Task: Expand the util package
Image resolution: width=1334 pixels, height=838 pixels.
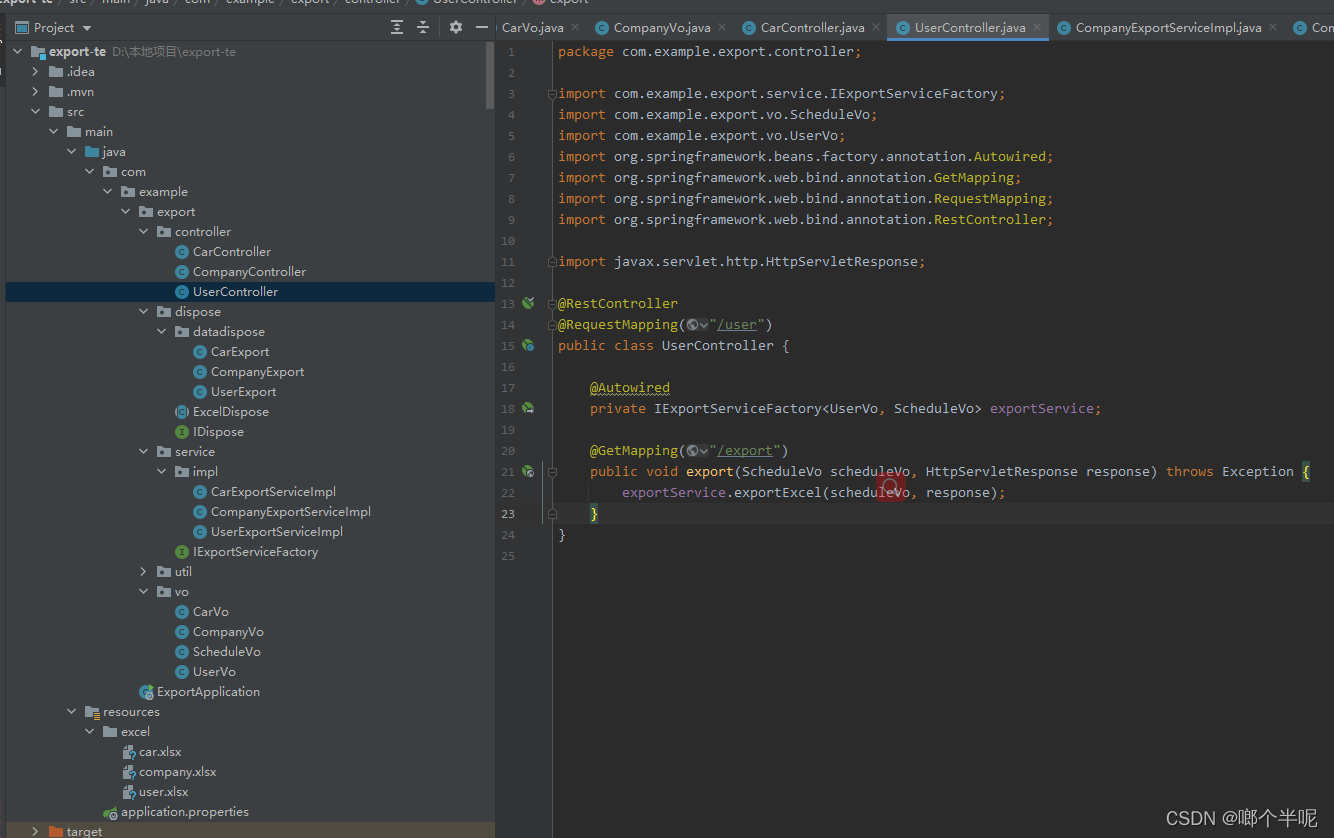Action: pos(144,572)
